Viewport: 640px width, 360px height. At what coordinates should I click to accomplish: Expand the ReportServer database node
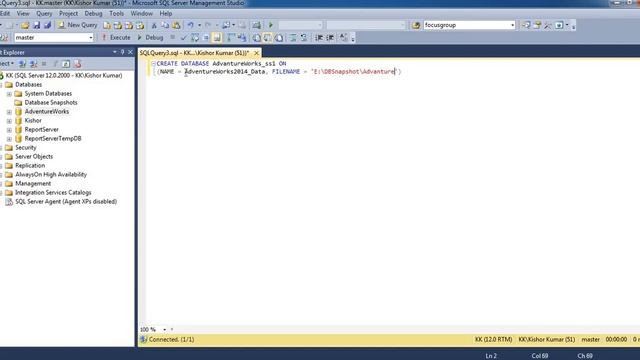click(x=9, y=130)
